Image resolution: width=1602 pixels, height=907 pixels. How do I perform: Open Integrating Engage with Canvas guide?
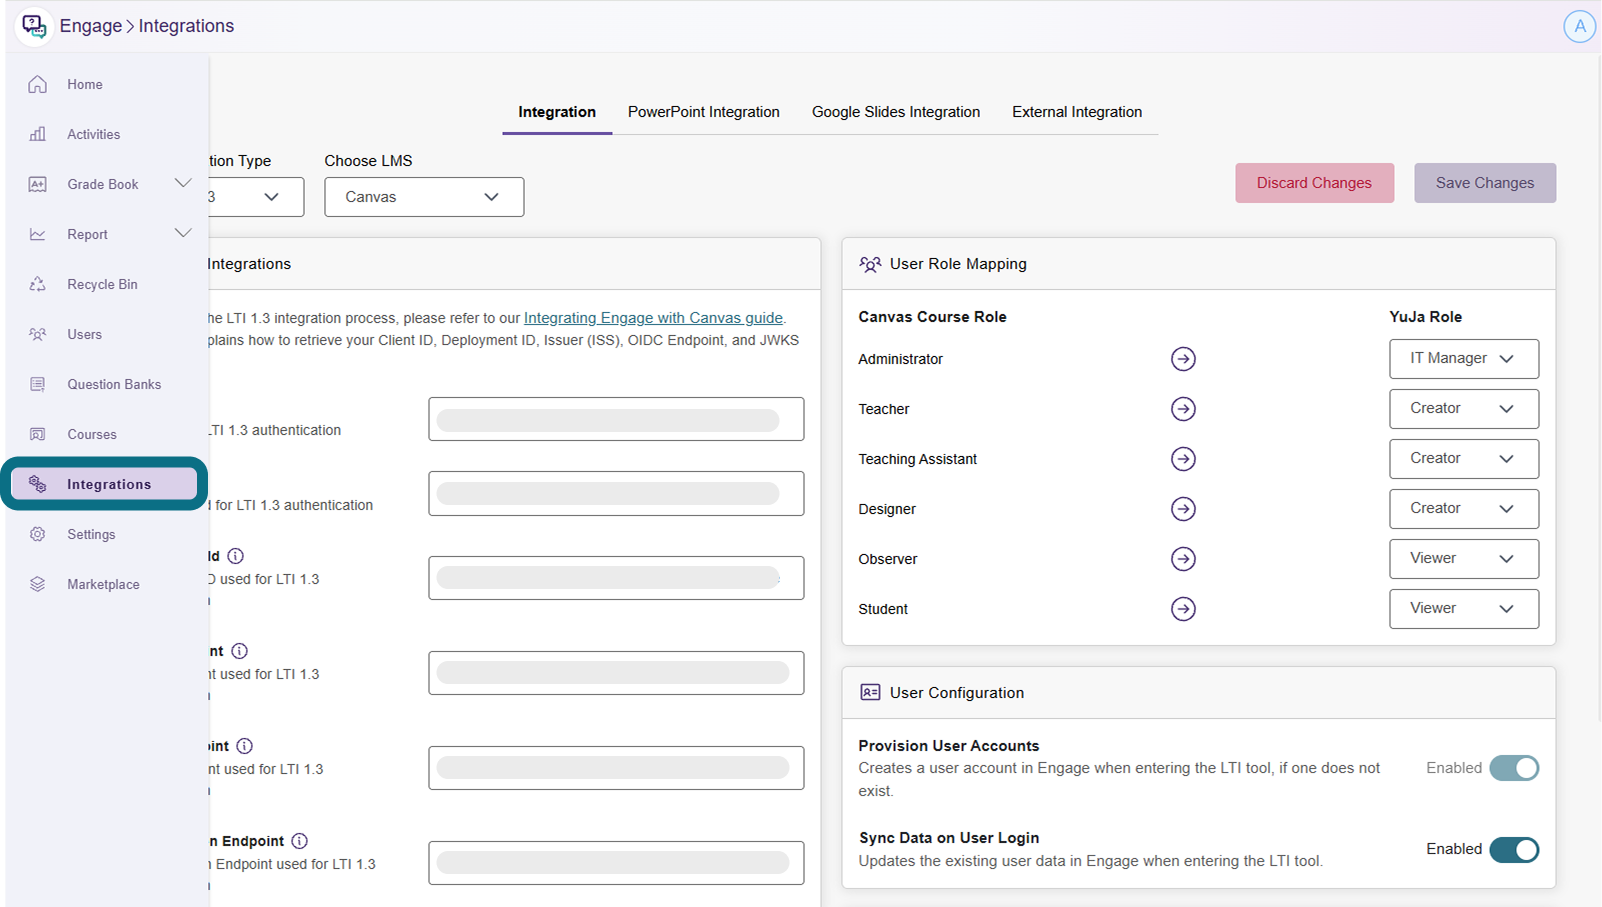653,318
